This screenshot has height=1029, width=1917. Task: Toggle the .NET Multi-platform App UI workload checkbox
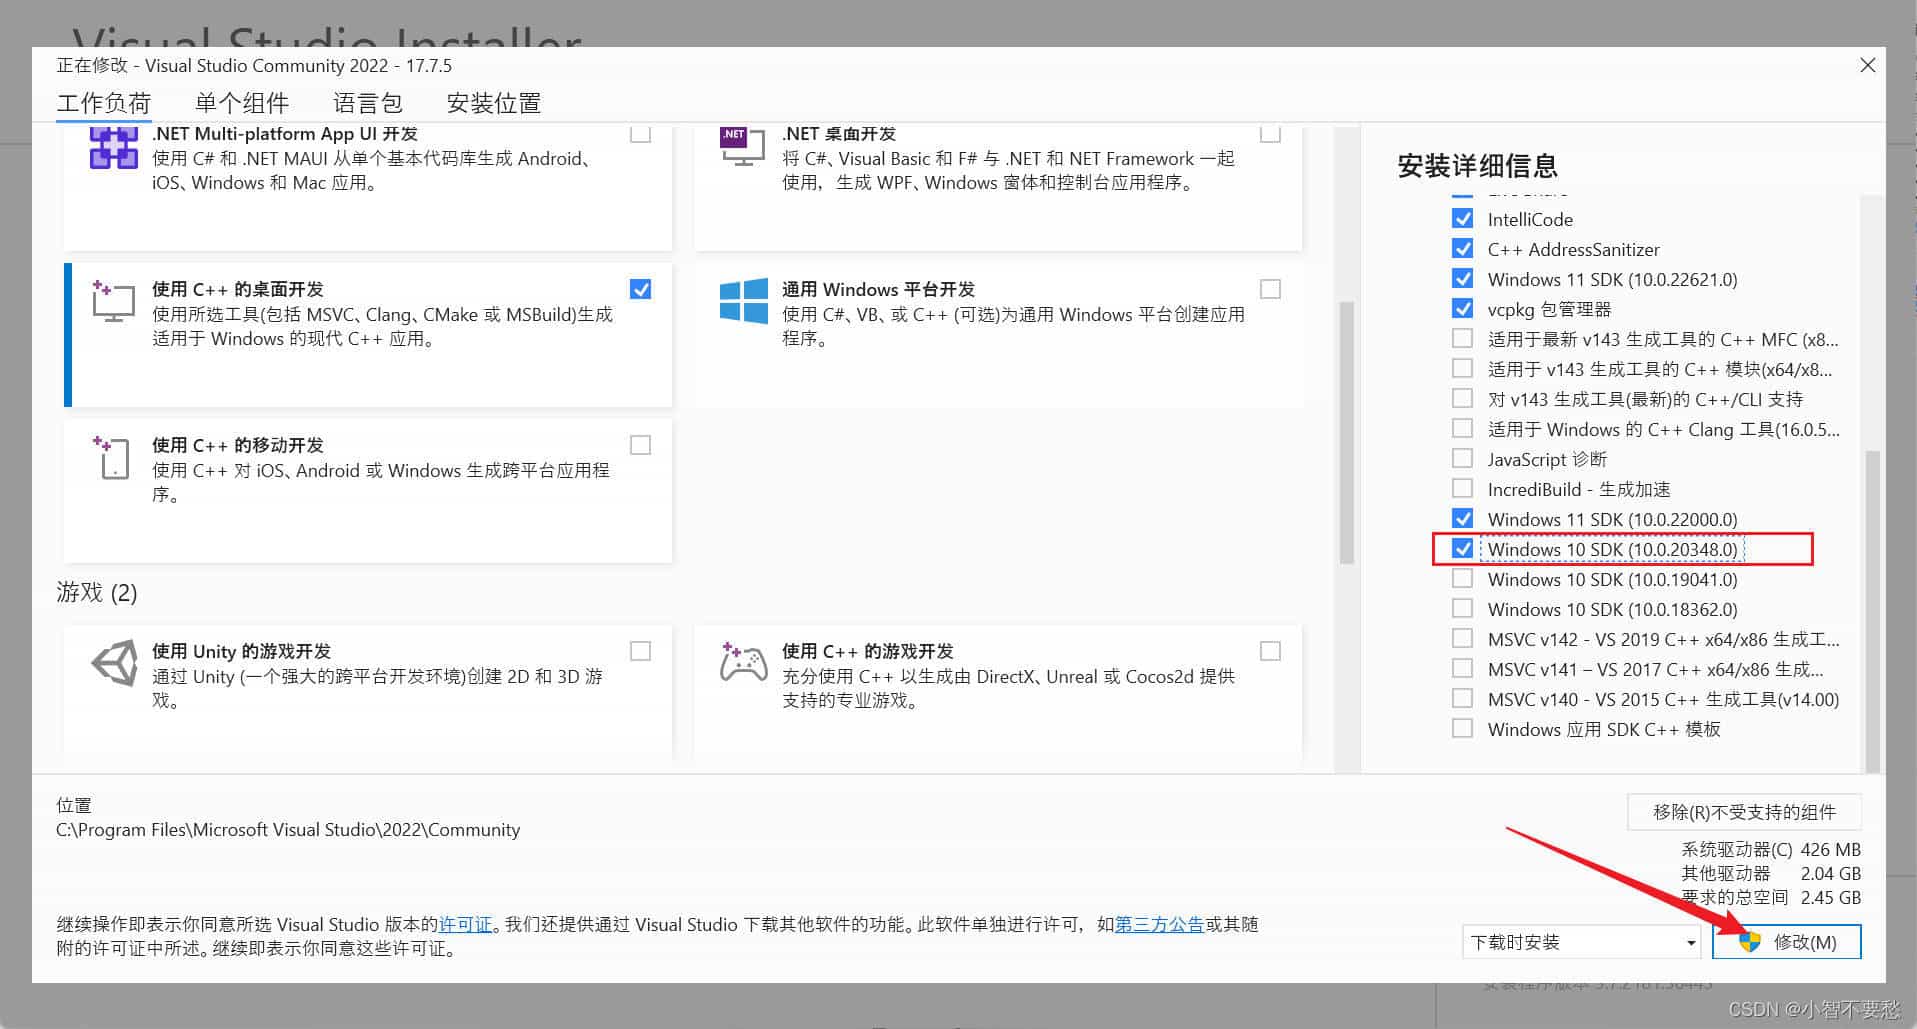click(641, 133)
